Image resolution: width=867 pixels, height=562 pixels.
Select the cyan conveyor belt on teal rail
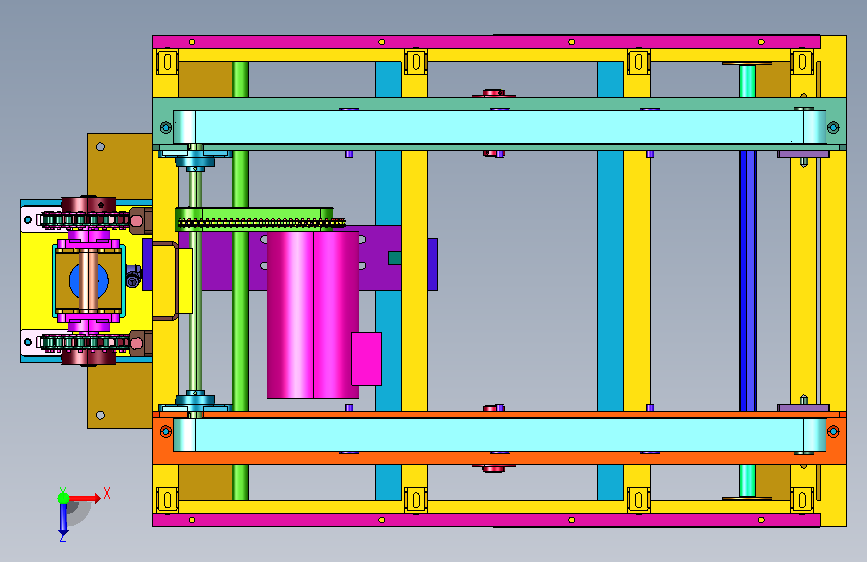(x=499, y=127)
